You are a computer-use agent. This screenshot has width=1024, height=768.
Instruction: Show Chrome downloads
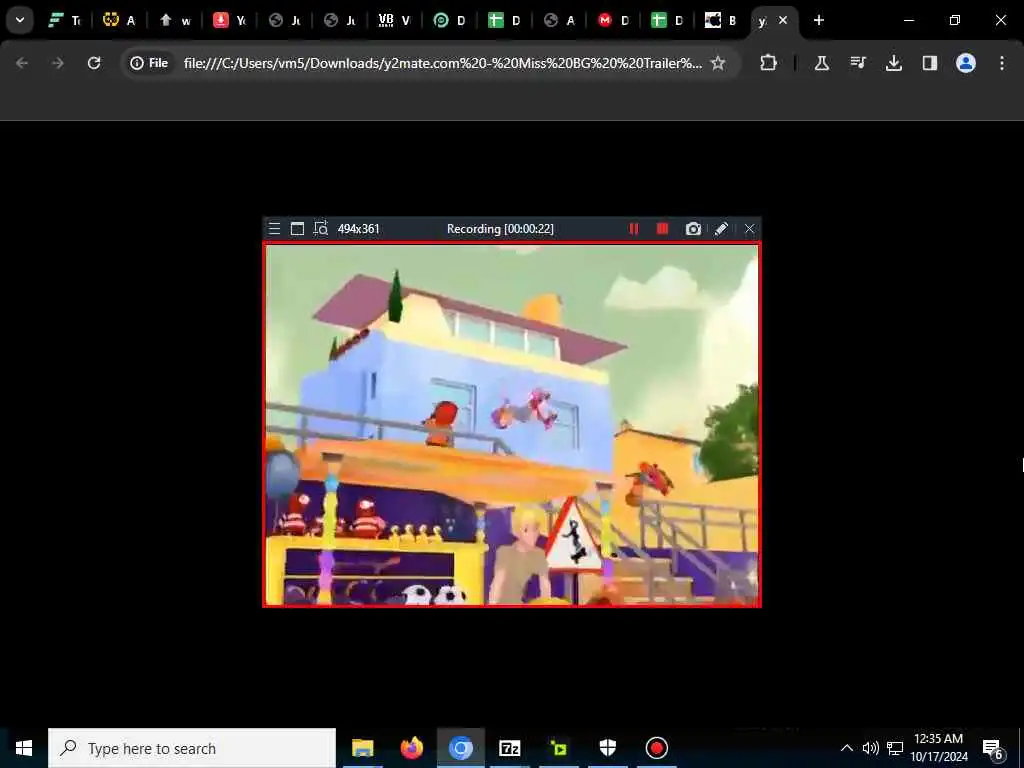pyautogui.click(x=893, y=63)
